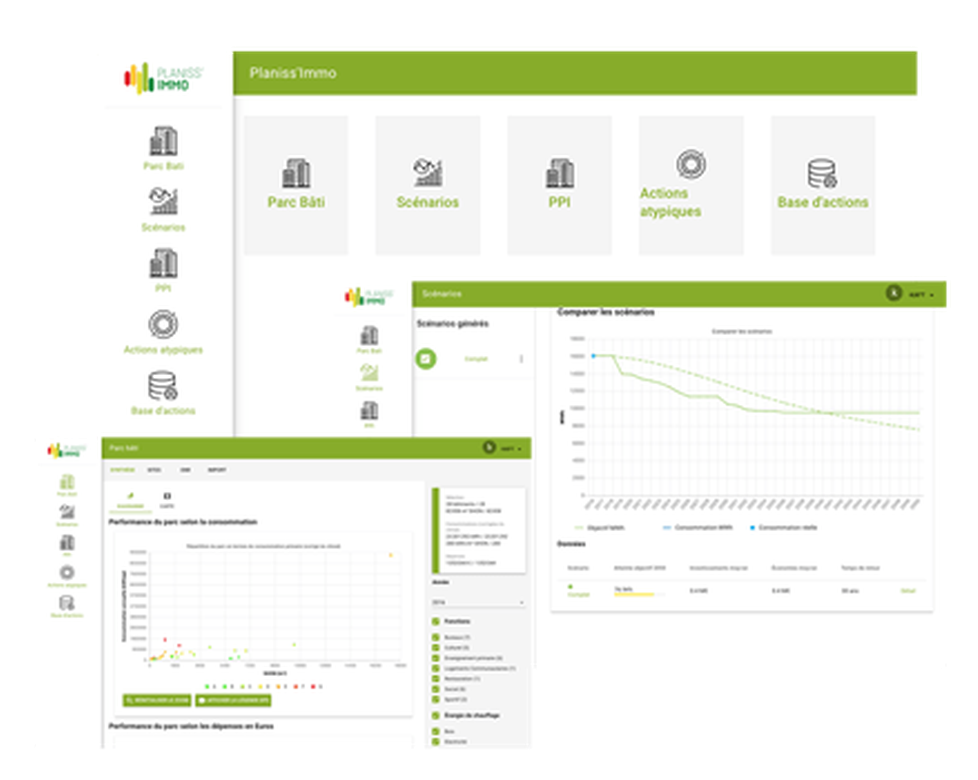Open user menu arrow in Parc bâti window header
978x780 pixels.
click(520, 449)
